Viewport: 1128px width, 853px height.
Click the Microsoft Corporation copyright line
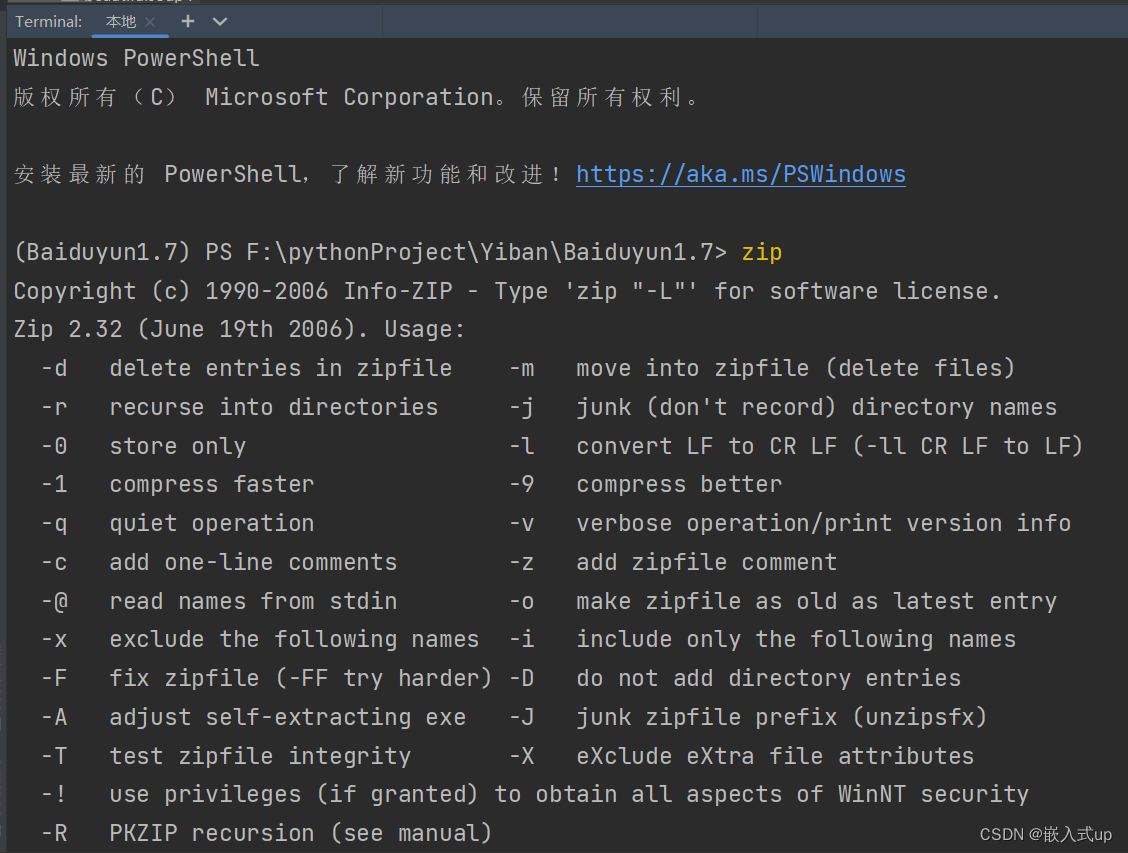pyautogui.click(x=356, y=97)
